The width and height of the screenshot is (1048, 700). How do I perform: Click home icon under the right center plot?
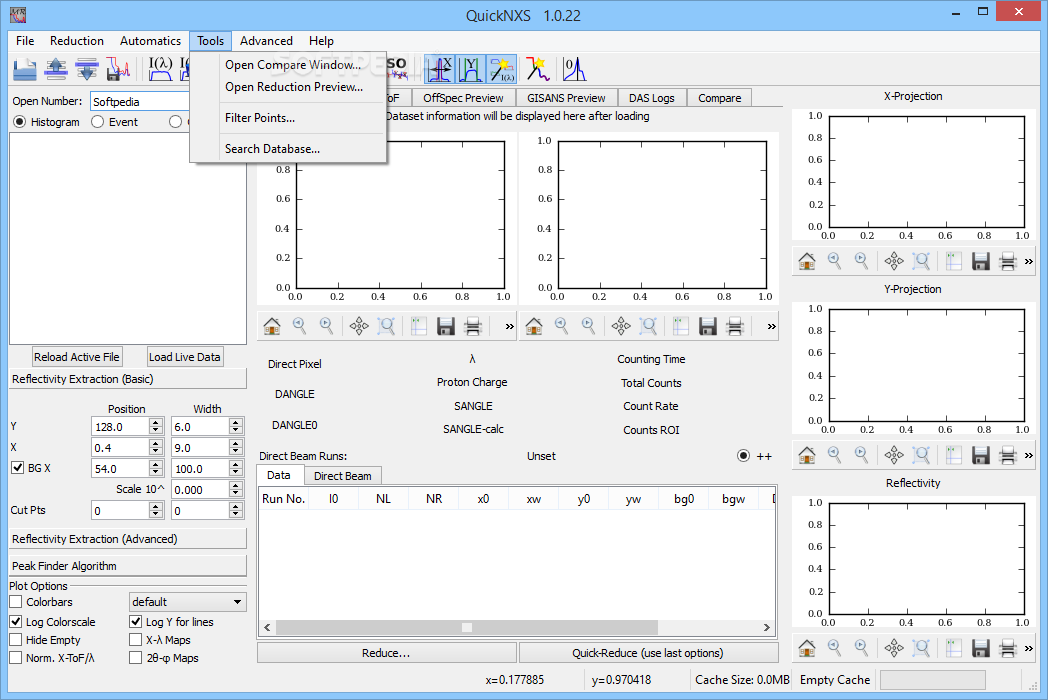(534, 326)
